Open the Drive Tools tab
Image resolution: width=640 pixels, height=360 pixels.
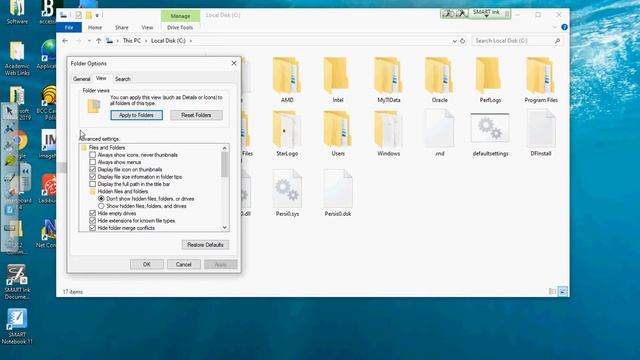point(180,27)
